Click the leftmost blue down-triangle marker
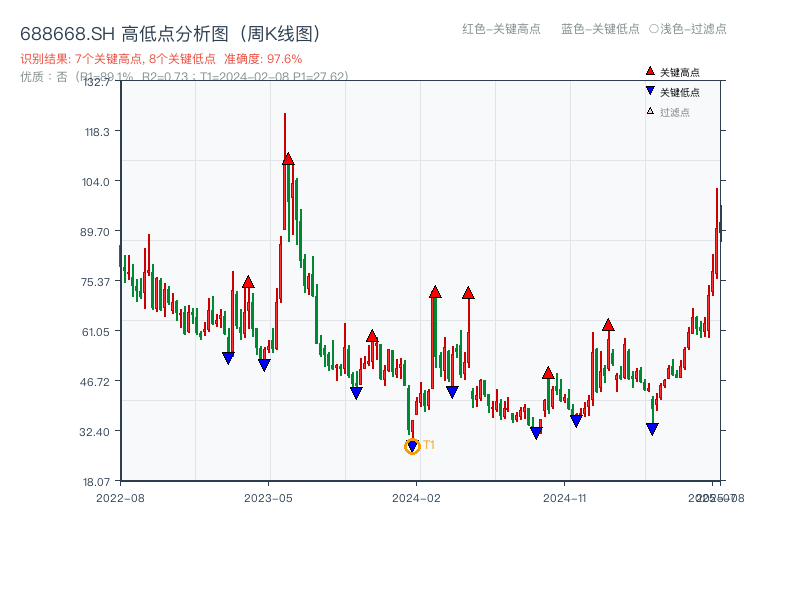The width and height of the screenshot is (800, 600). (x=228, y=356)
